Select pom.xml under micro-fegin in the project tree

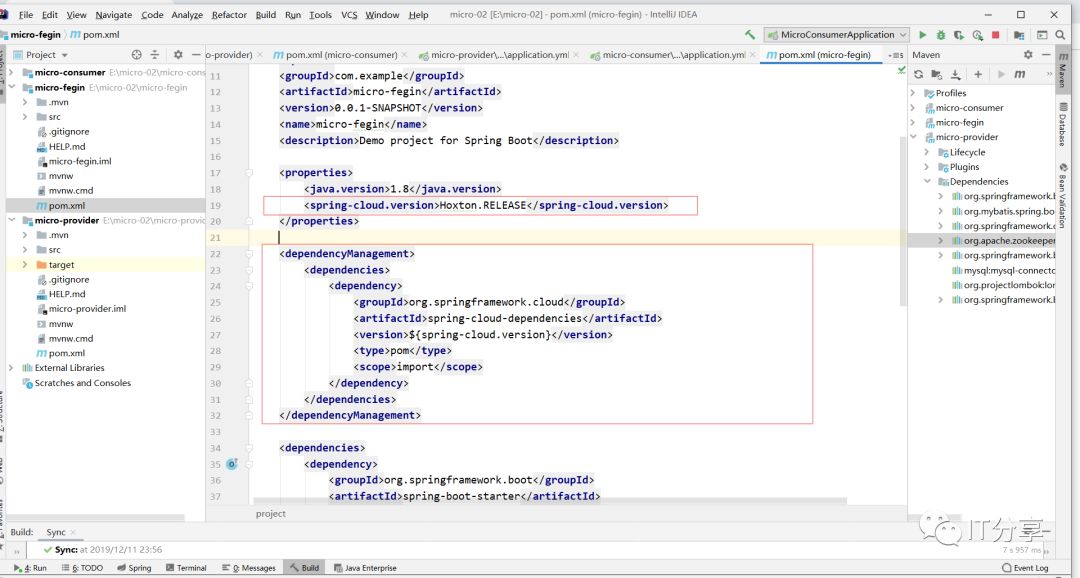click(x=67, y=205)
